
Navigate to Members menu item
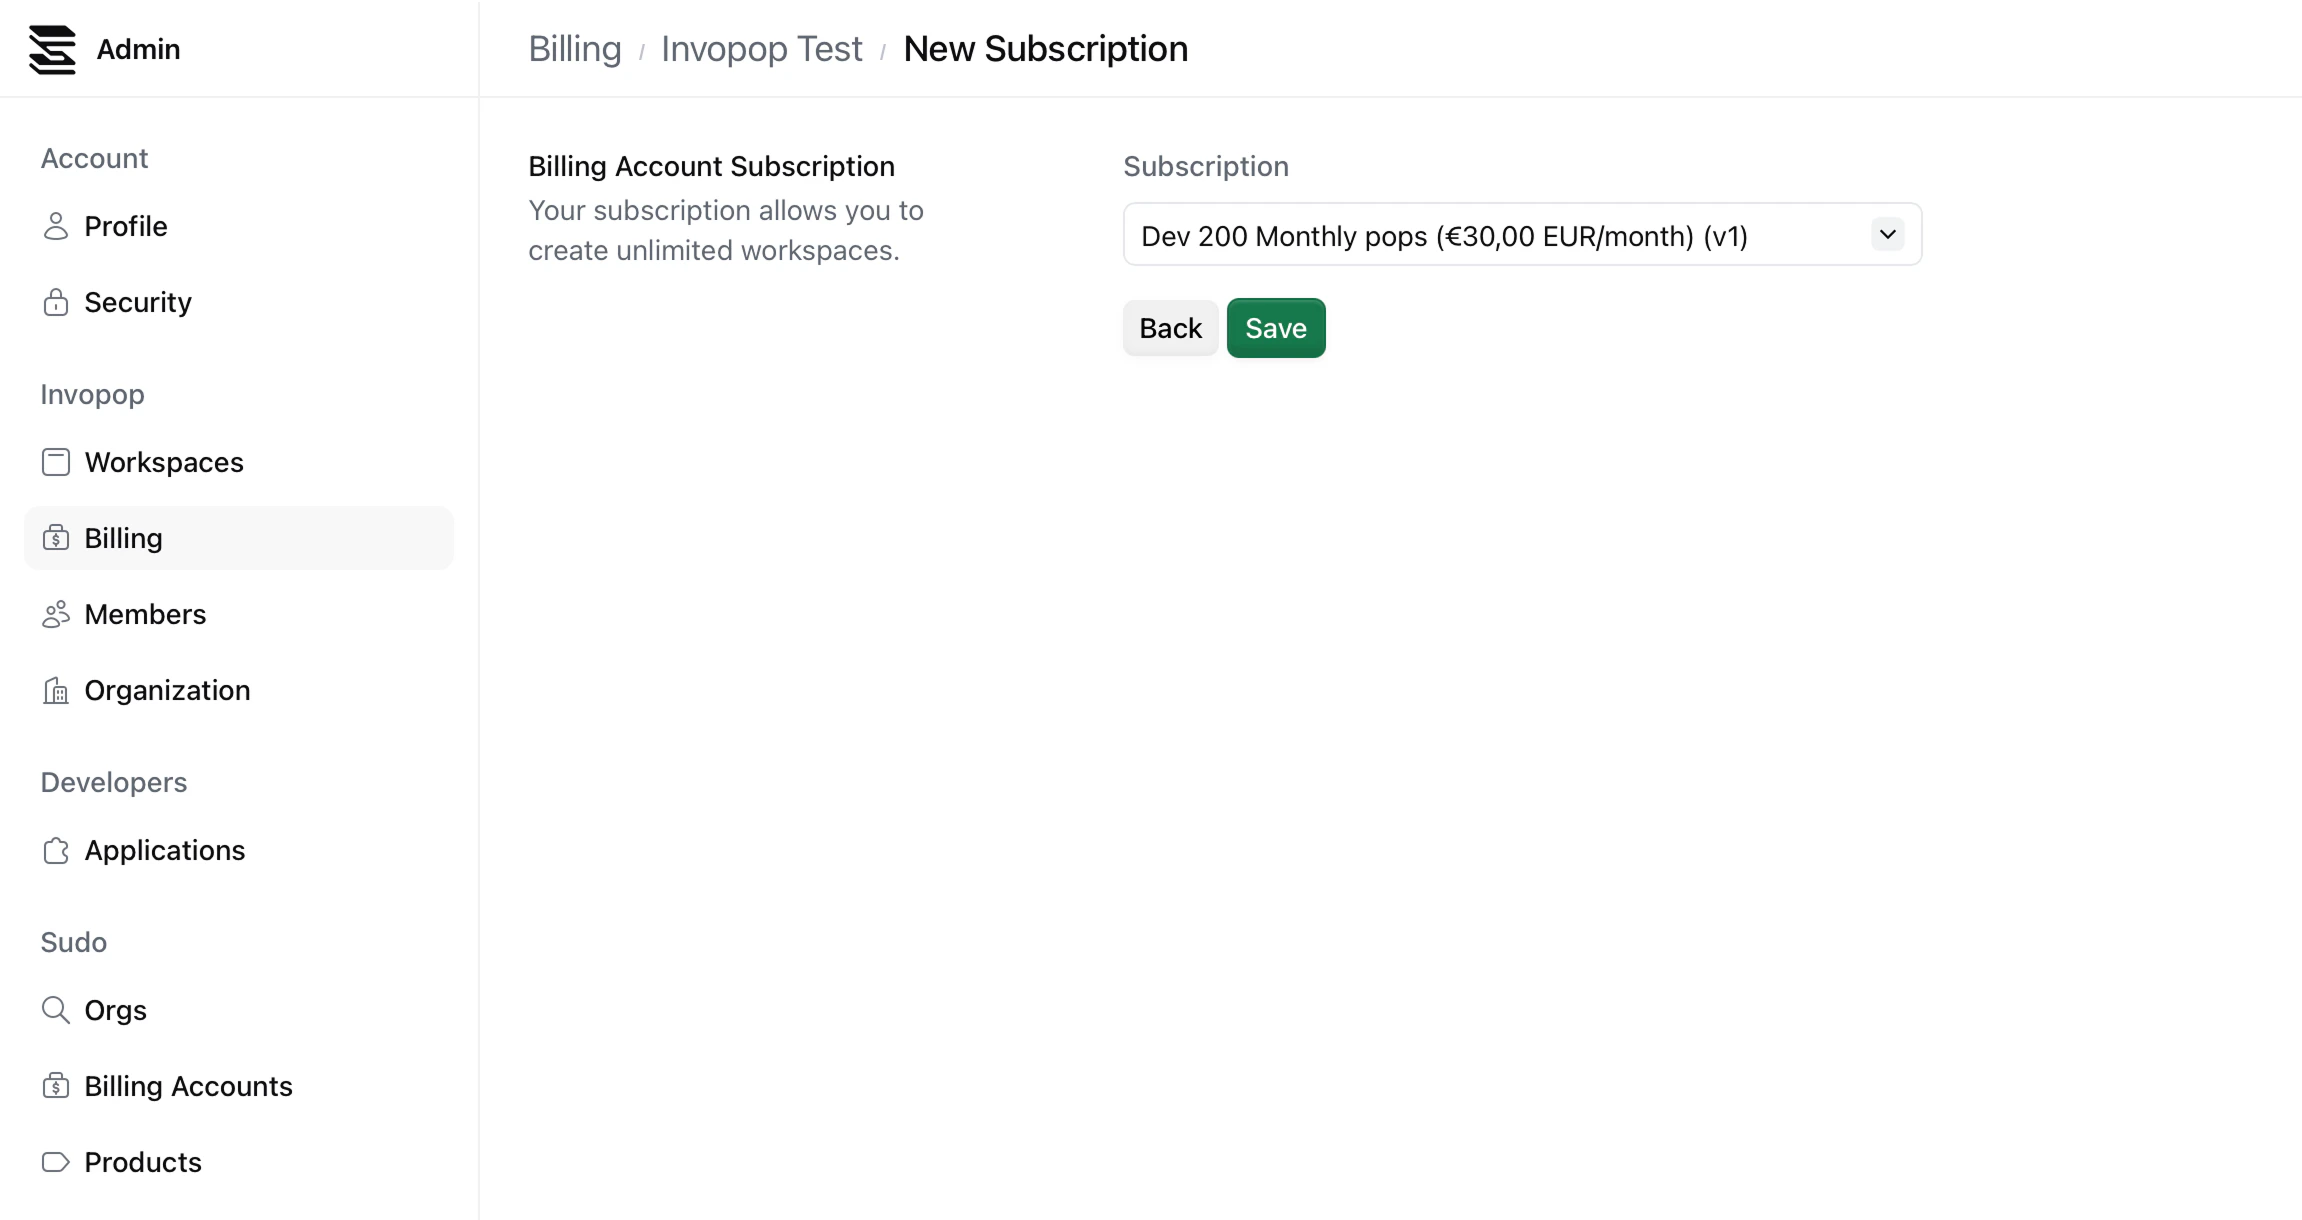[145, 614]
